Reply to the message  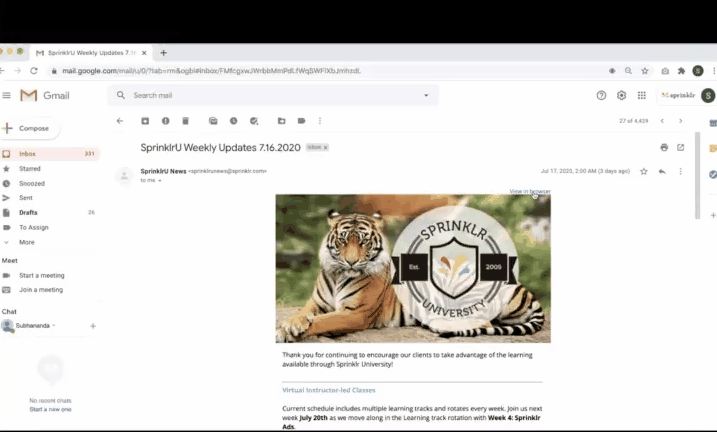click(662, 171)
